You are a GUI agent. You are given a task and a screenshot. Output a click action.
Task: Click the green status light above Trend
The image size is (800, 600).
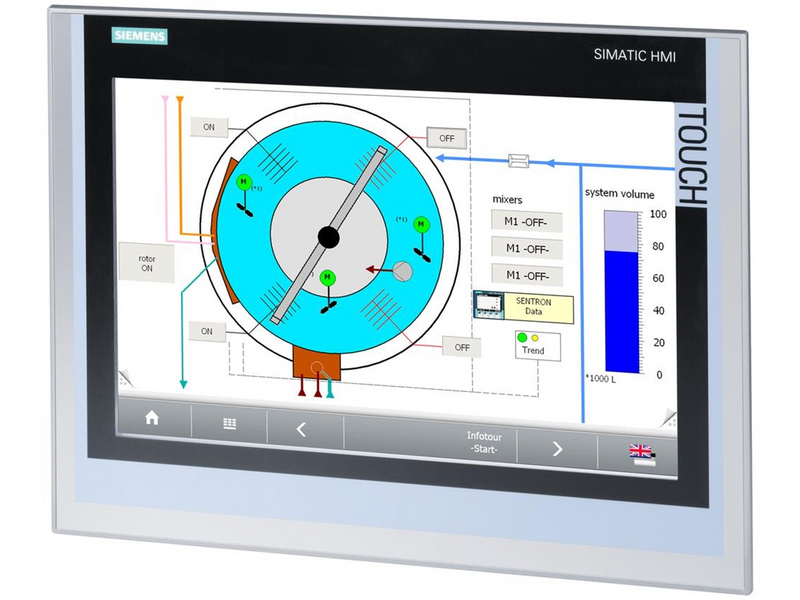pos(522,337)
